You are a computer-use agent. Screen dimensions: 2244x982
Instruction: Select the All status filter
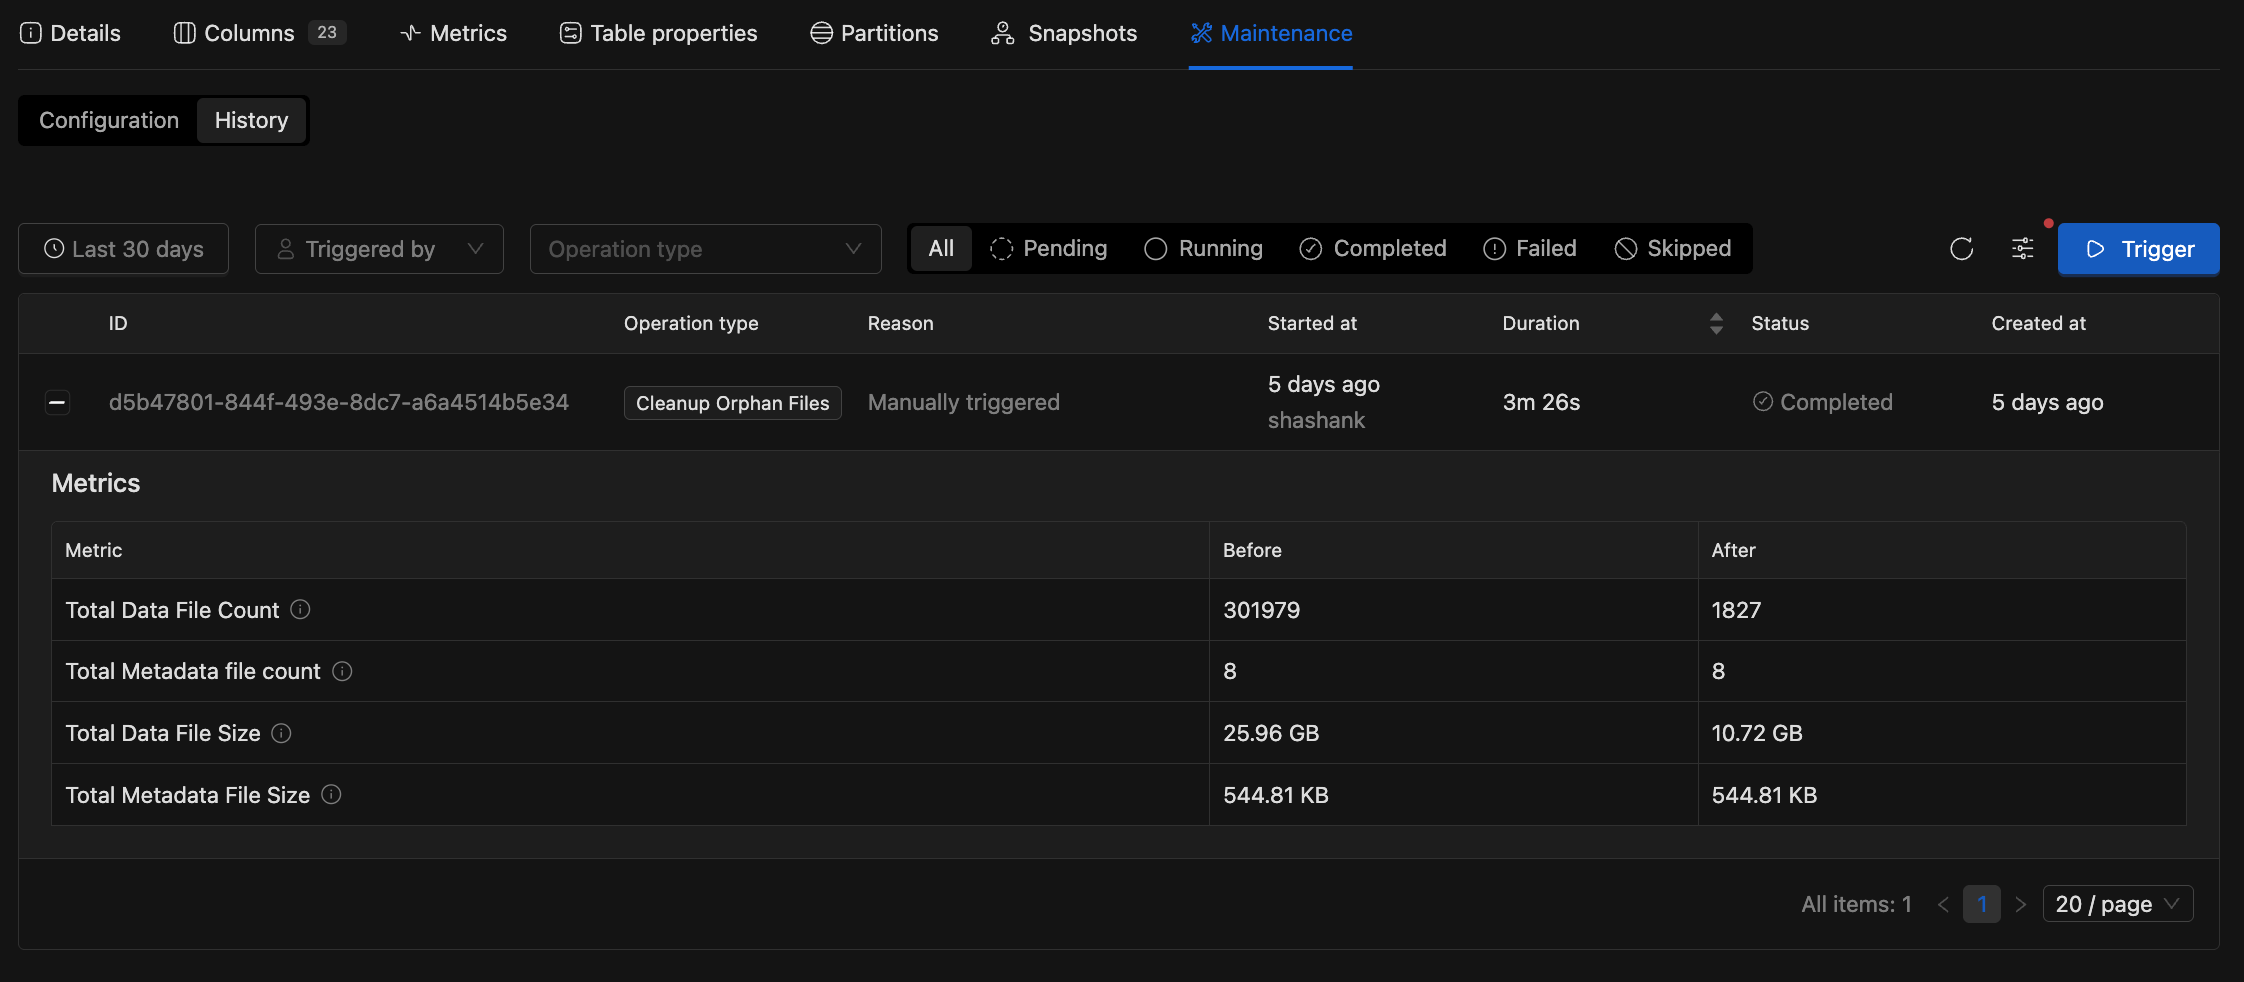pos(940,248)
